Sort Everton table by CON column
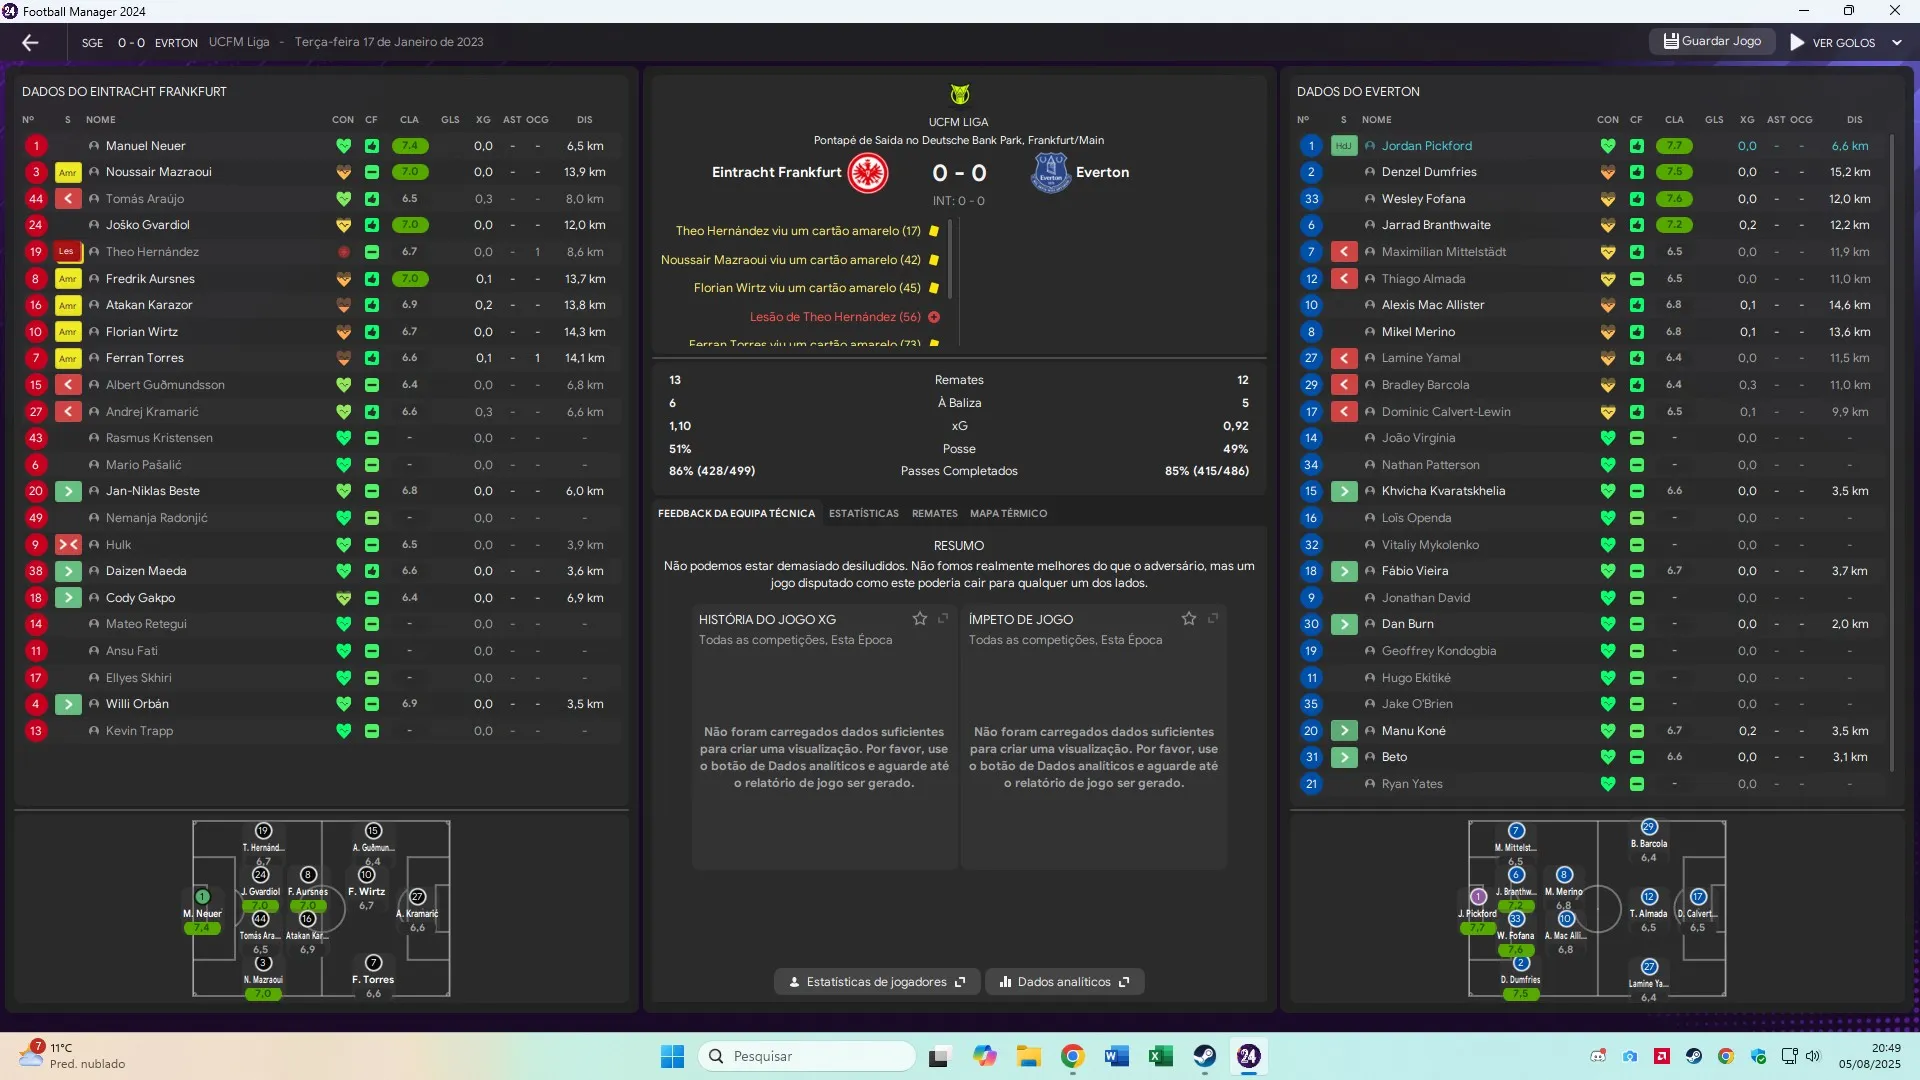This screenshot has height=1080, width=1920. 1608,120
